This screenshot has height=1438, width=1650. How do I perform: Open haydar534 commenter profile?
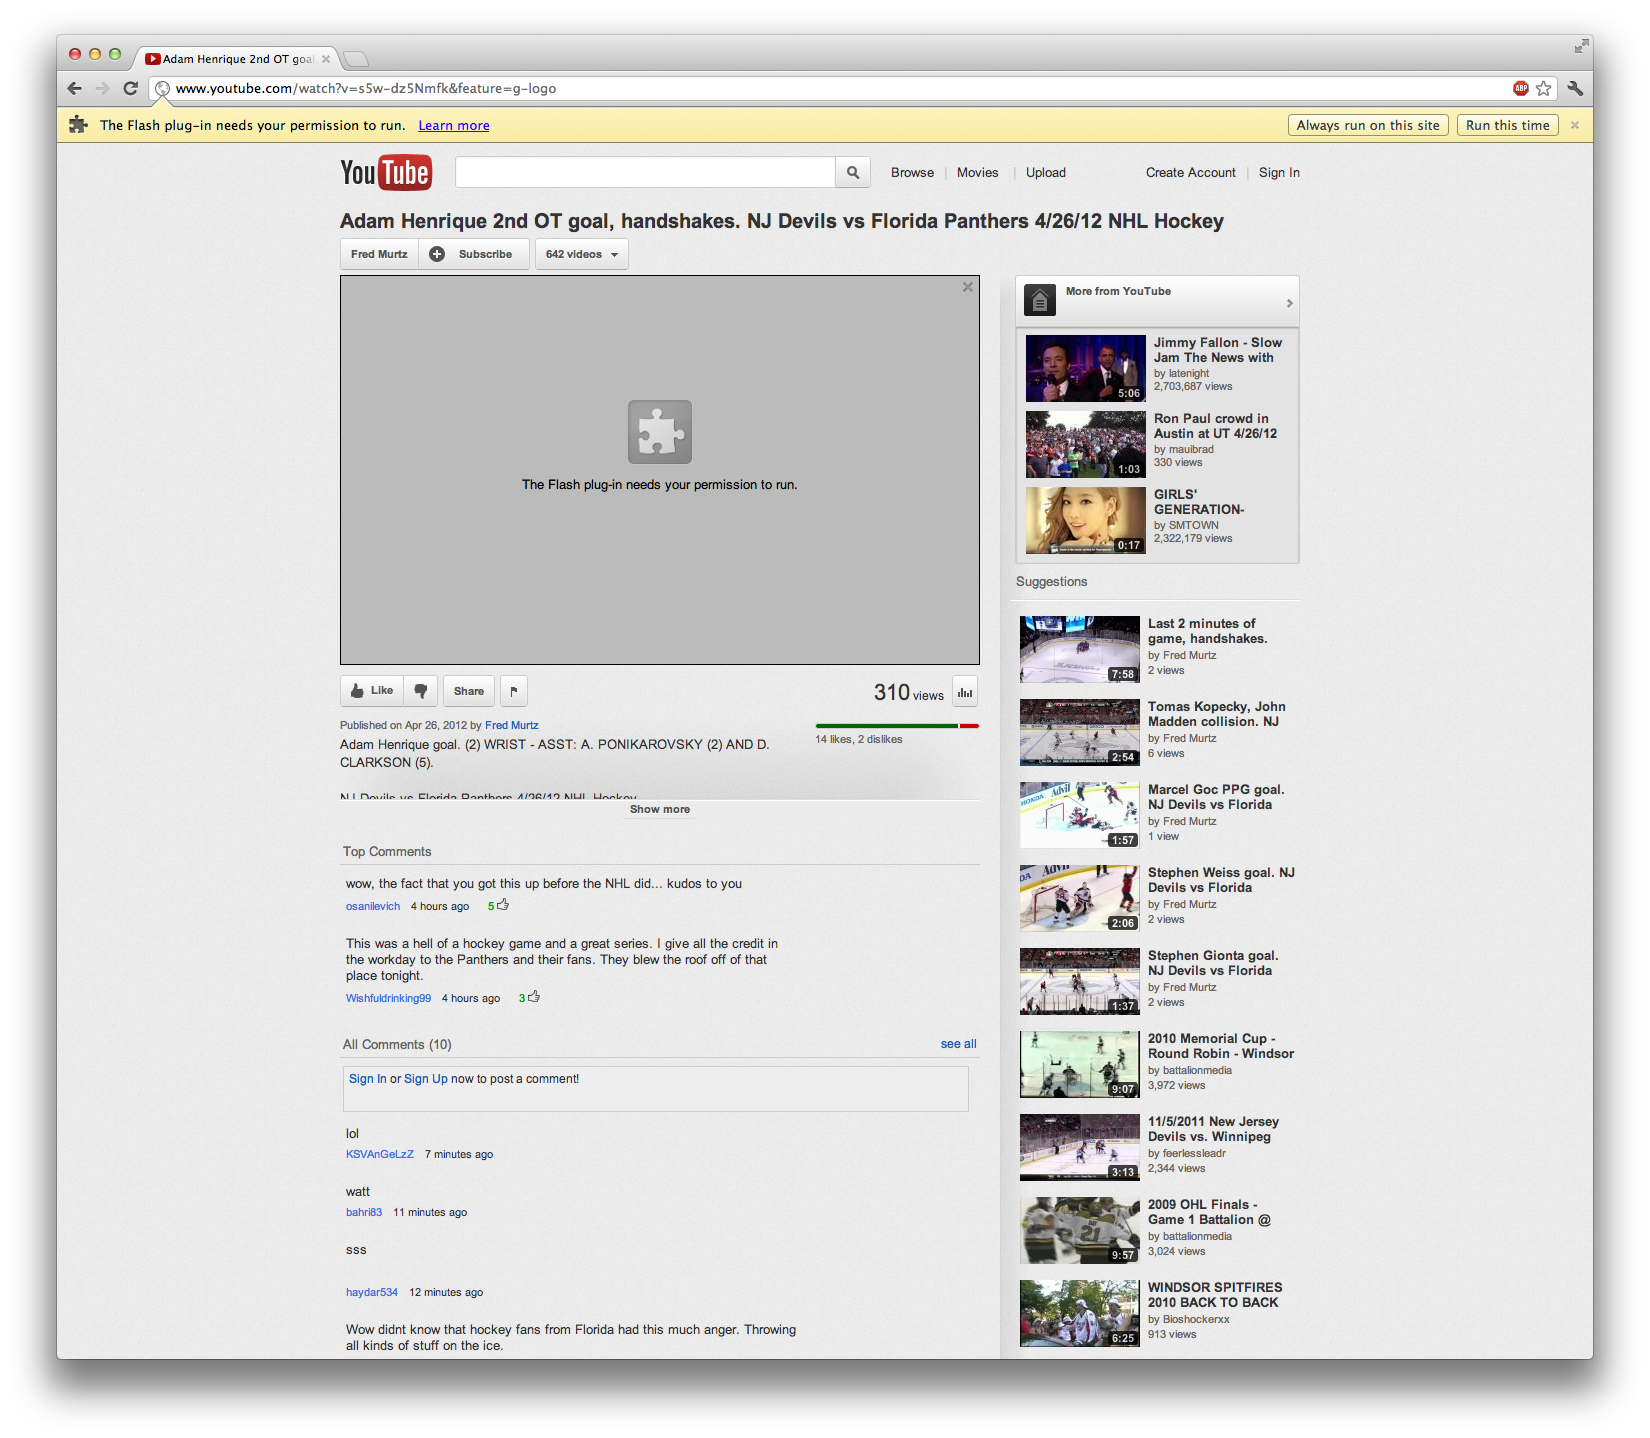372,1292
